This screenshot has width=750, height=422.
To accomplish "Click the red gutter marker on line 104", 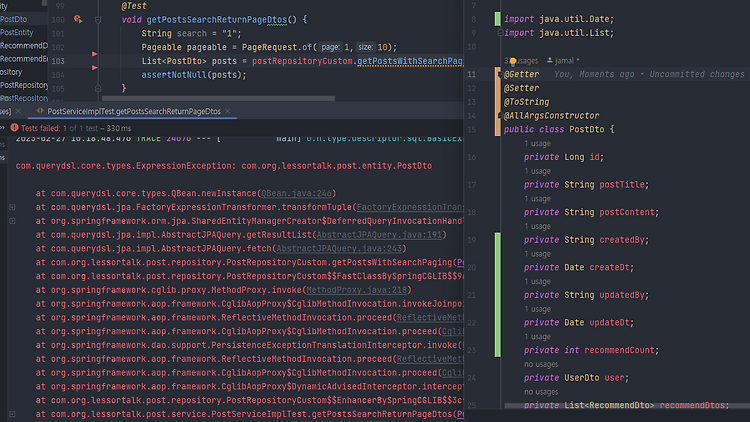I will (x=94, y=68).
